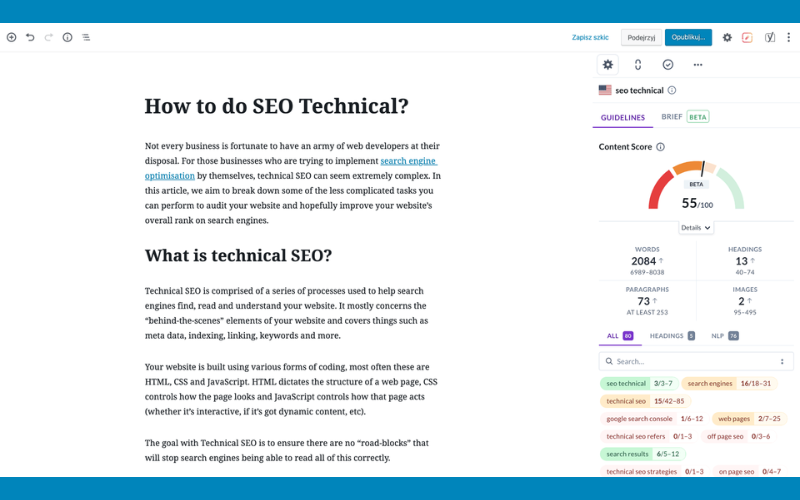
Task: Click the heading What is technical SEO?
Action: (238, 255)
